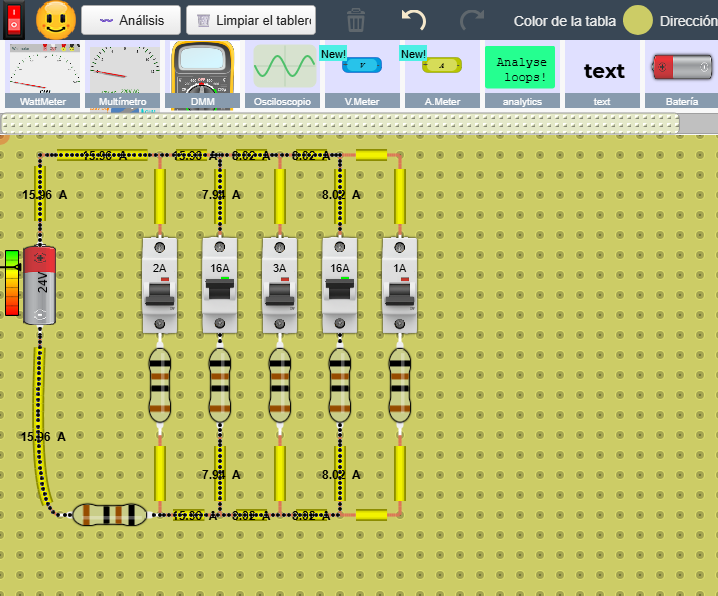Toggle the red power switch

click(x=13, y=20)
